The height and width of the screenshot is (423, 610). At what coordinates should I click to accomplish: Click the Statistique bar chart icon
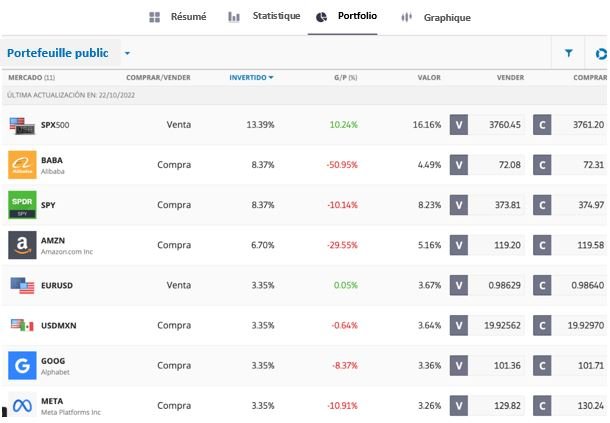[234, 17]
